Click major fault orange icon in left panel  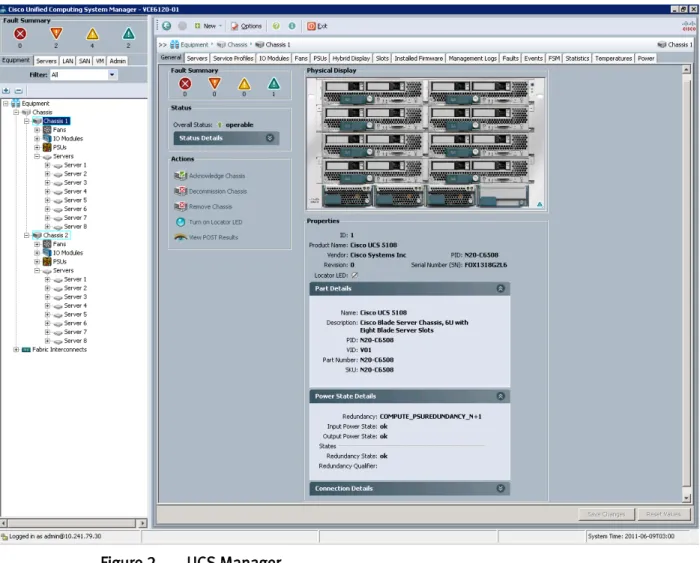(x=56, y=33)
